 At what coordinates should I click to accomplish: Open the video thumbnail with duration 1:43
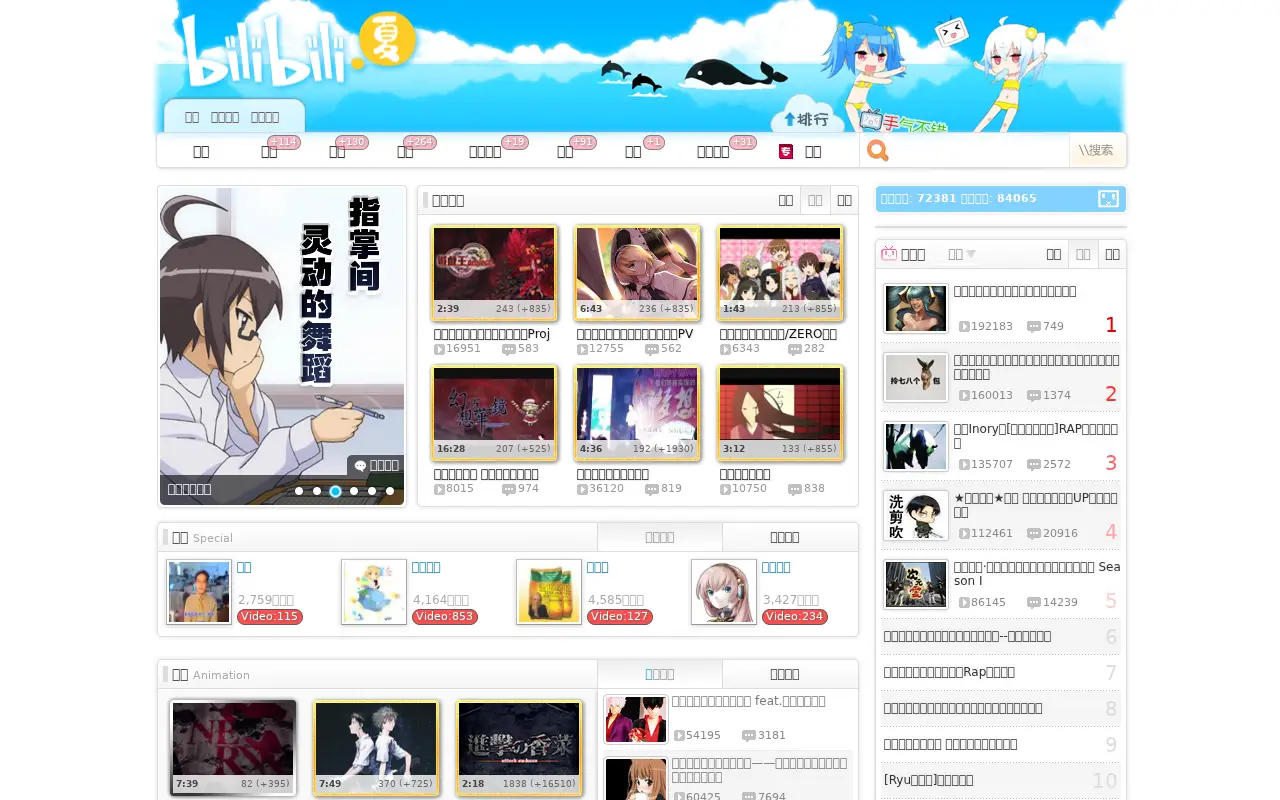tap(780, 272)
